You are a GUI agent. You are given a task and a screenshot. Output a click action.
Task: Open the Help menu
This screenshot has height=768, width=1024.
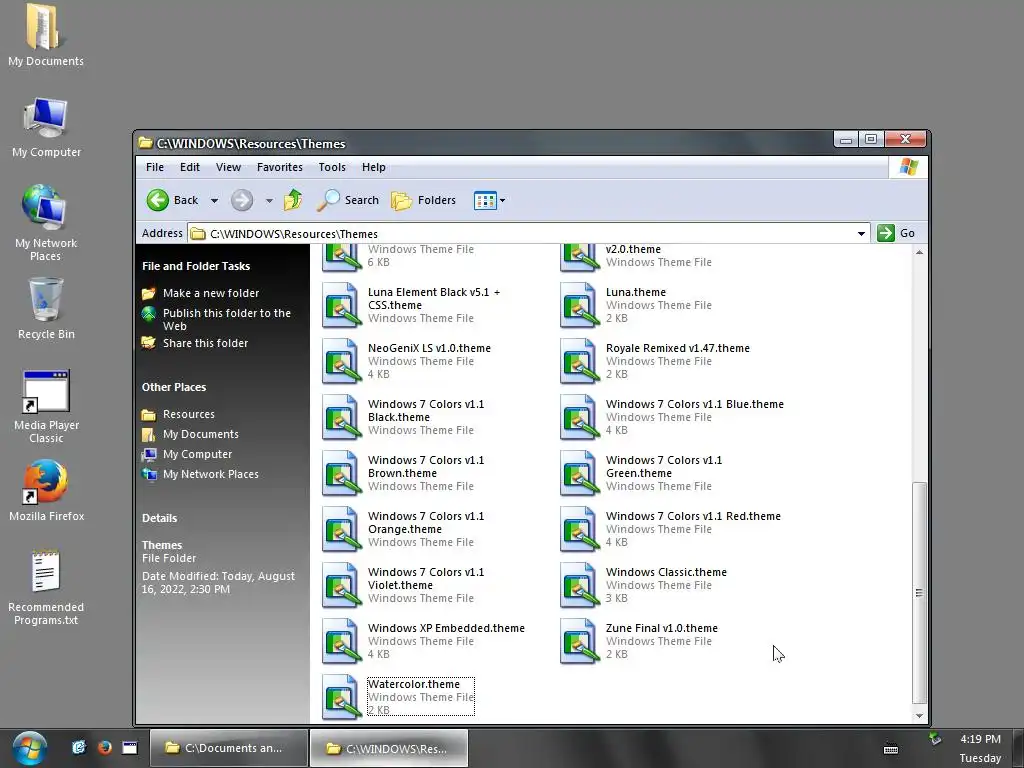[x=374, y=167]
